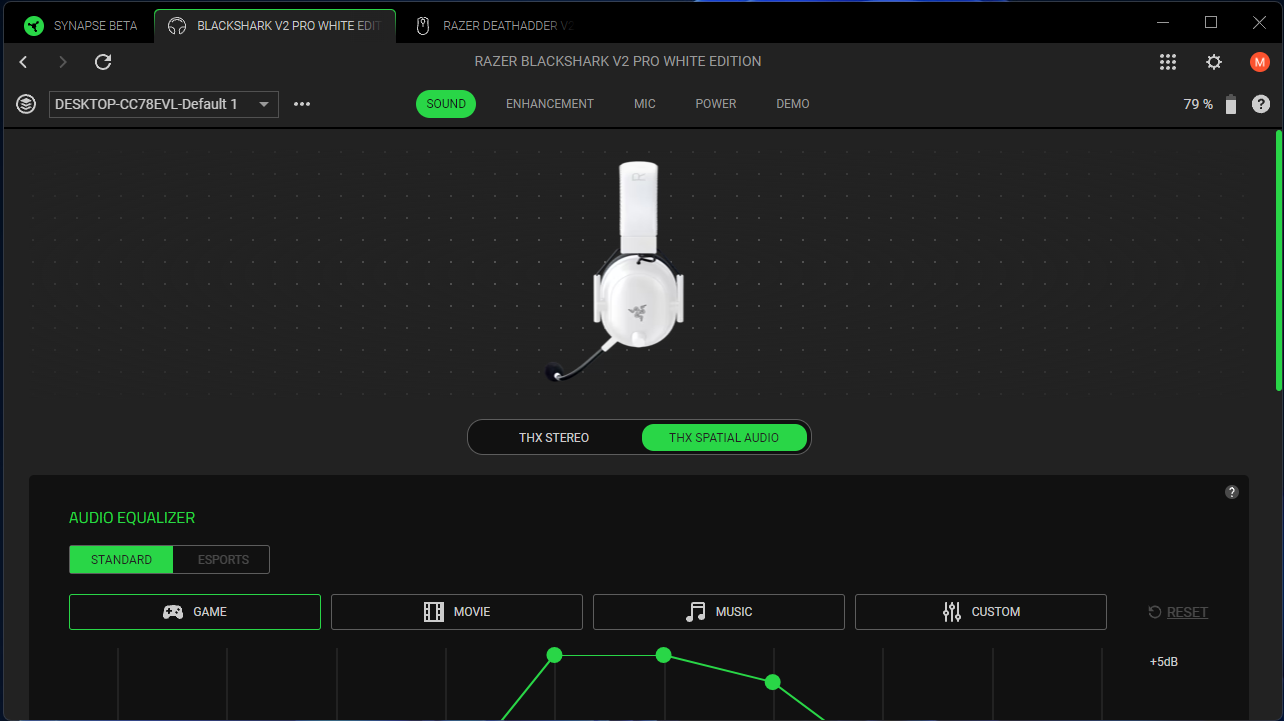Open Synapse settings gear
The width and height of the screenshot is (1284, 721).
click(x=1214, y=62)
